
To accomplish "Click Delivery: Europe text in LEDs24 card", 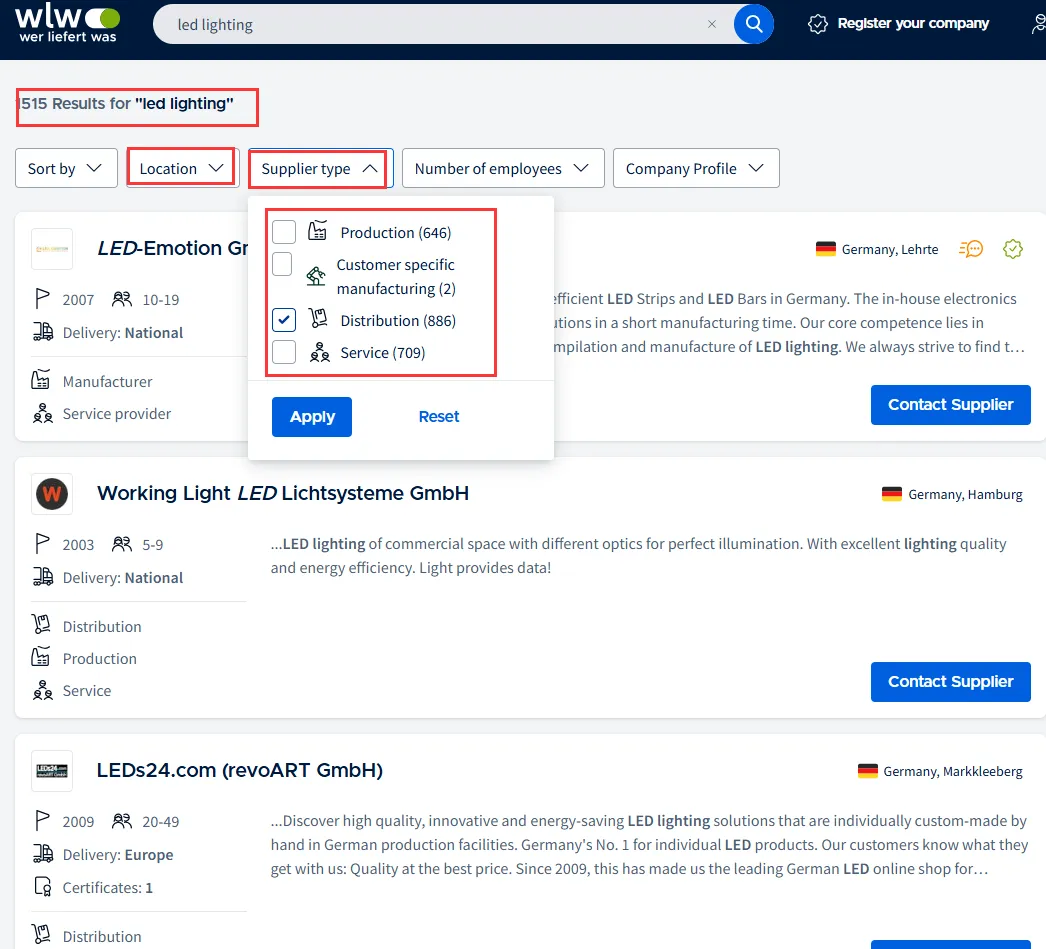I will coord(118,855).
